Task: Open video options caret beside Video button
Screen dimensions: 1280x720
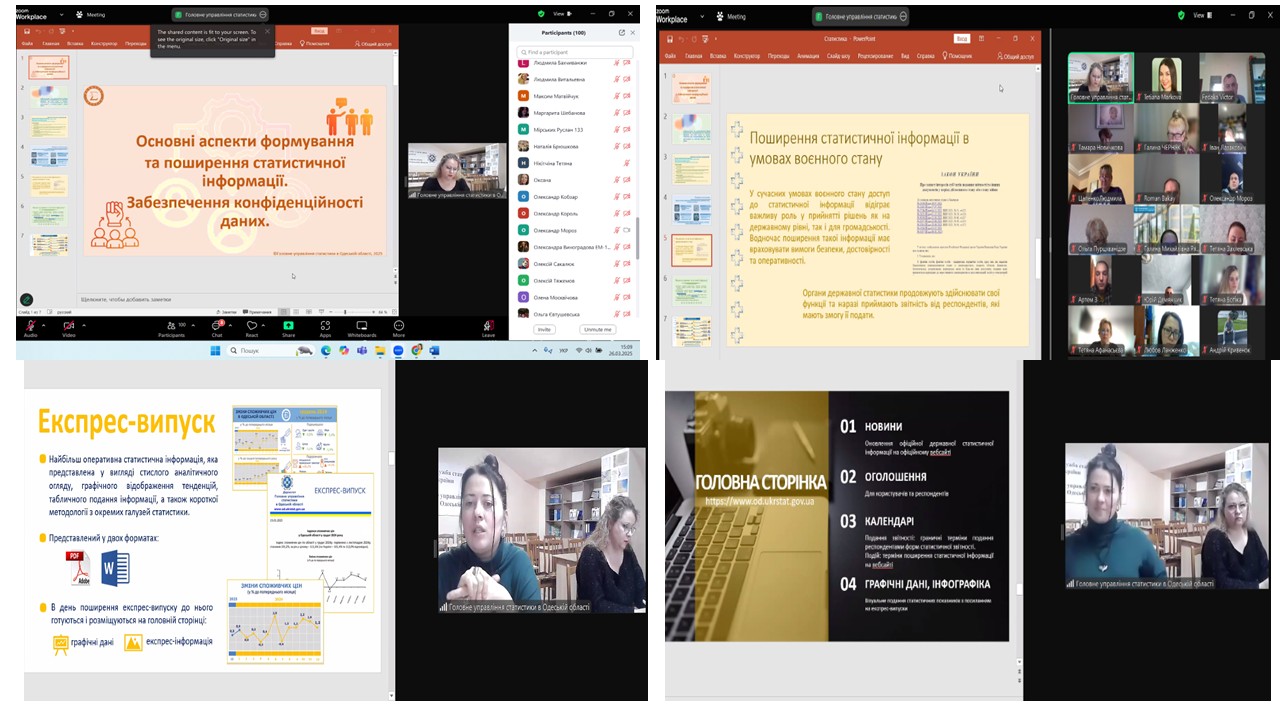Action: pyautogui.click(x=83, y=324)
